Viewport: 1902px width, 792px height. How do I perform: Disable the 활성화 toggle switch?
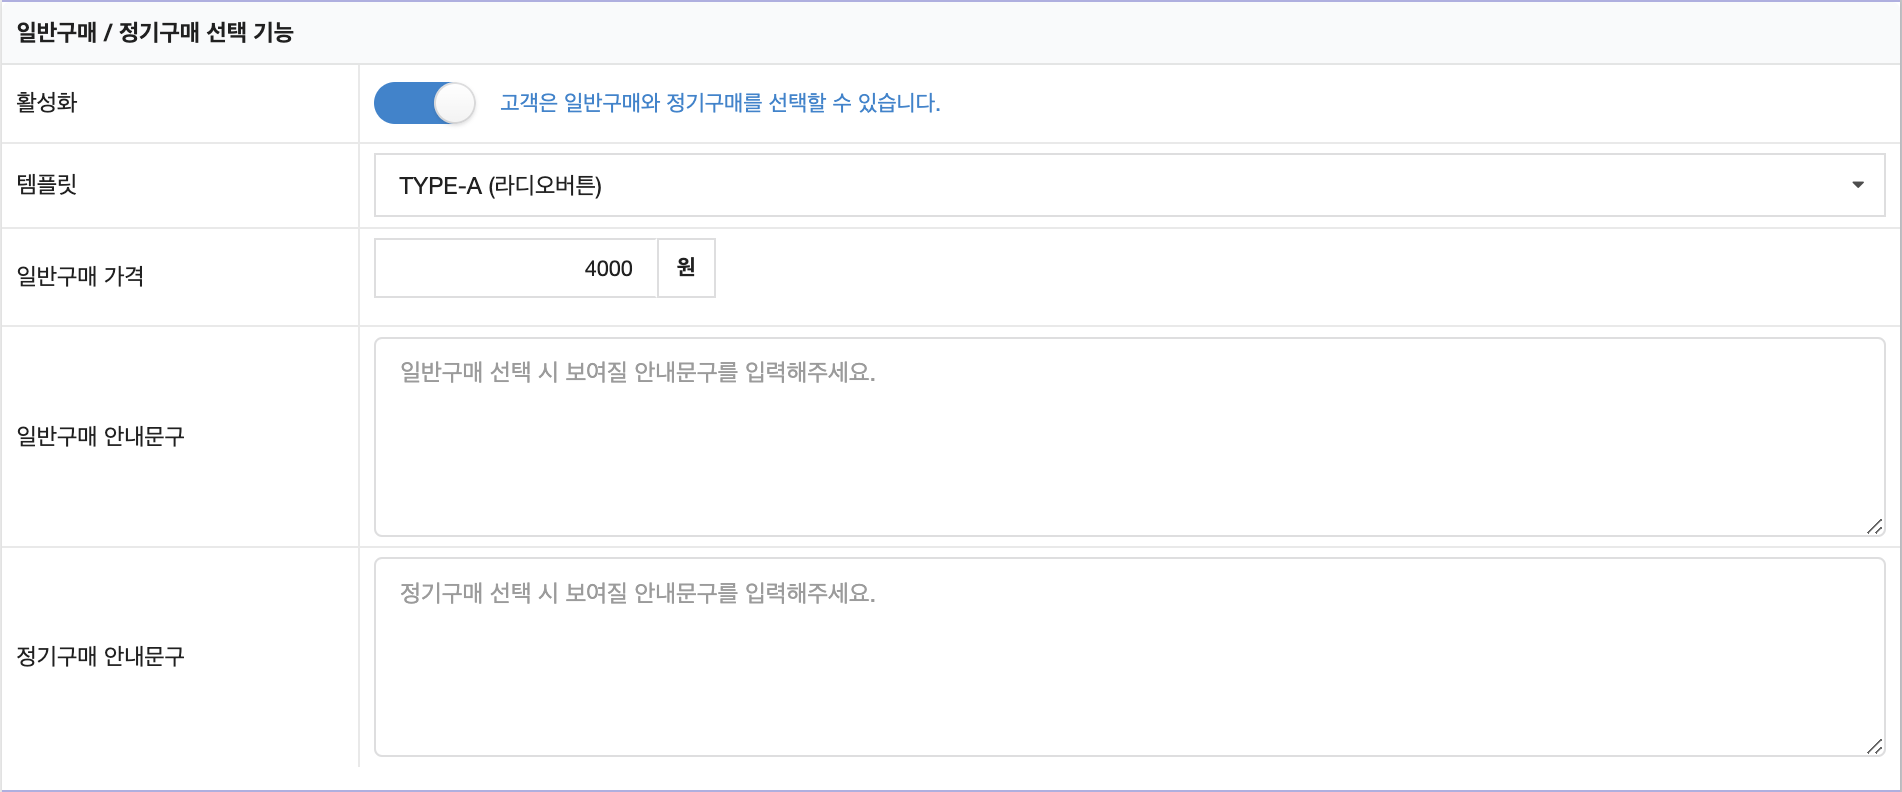coord(424,103)
